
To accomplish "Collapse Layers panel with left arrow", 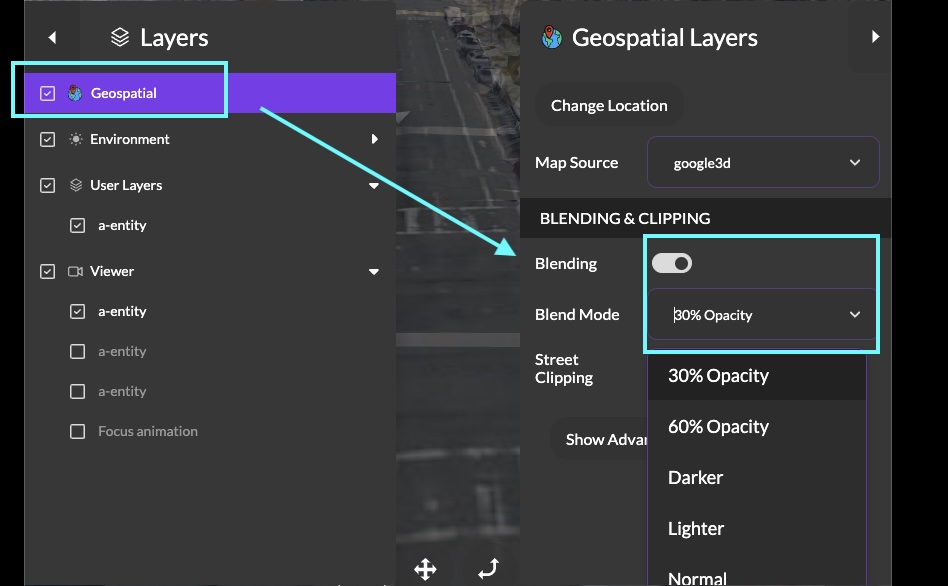I will pyautogui.click(x=52, y=38).
